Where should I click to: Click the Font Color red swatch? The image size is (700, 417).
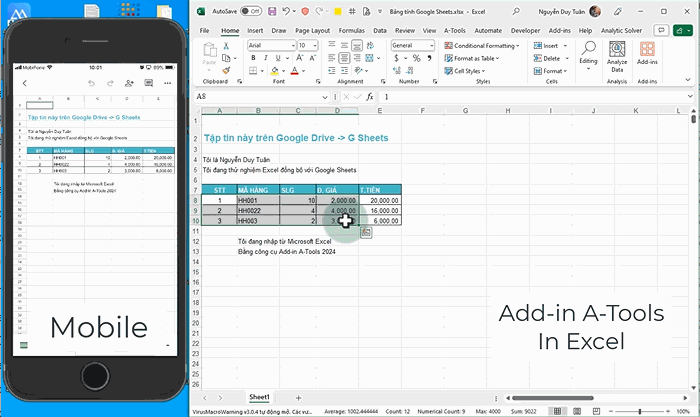click(x=295, y=71)
